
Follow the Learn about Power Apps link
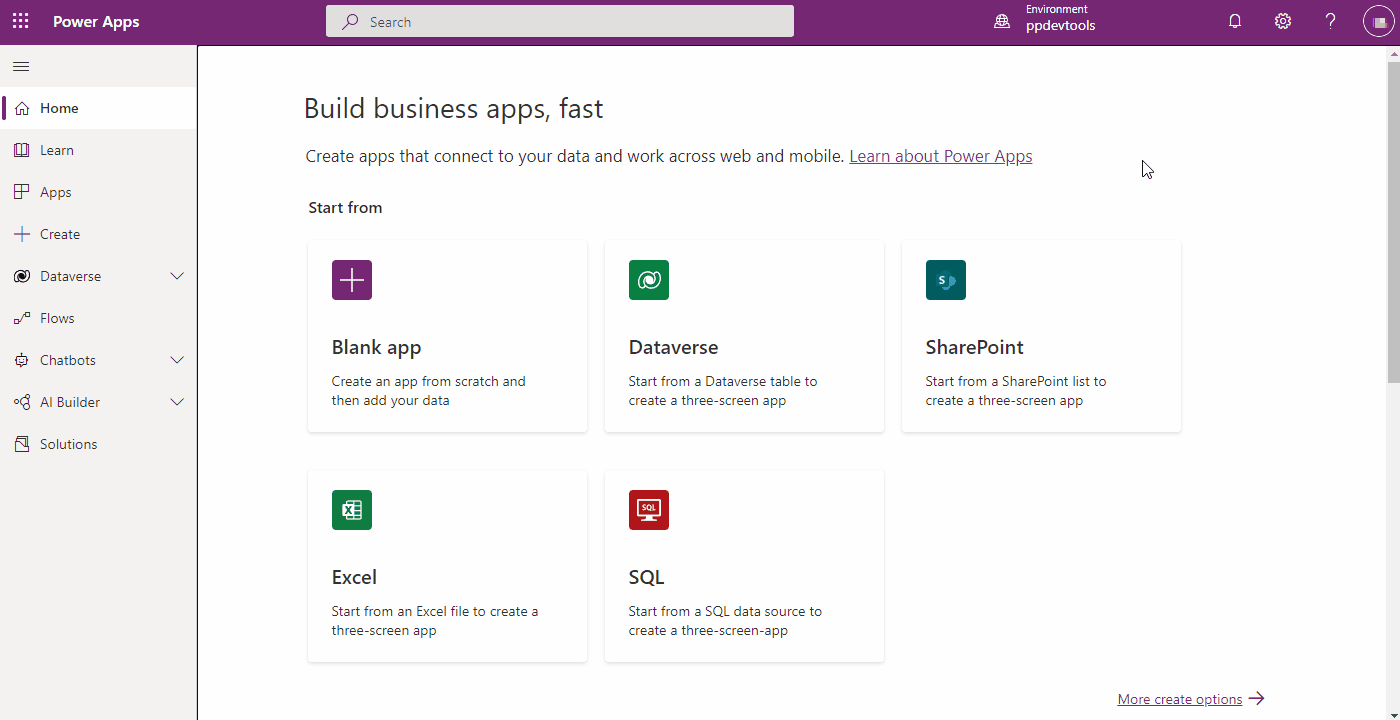[940, 156]
